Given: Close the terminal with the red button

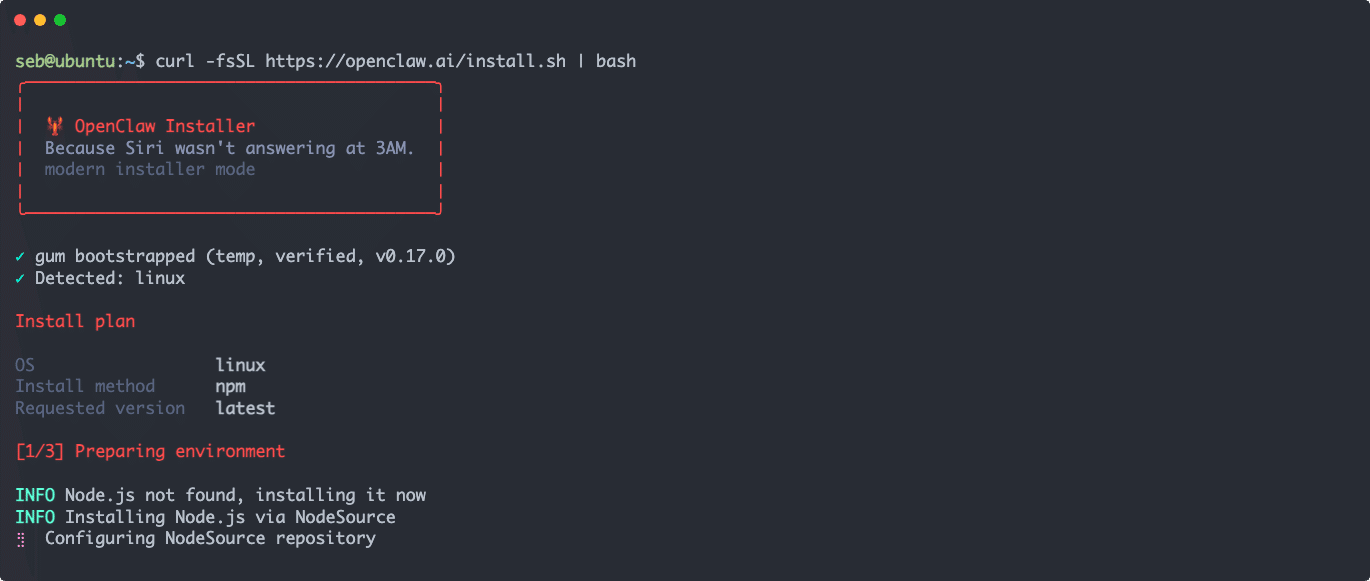Looking at the screenshot, I should (20, 20).
